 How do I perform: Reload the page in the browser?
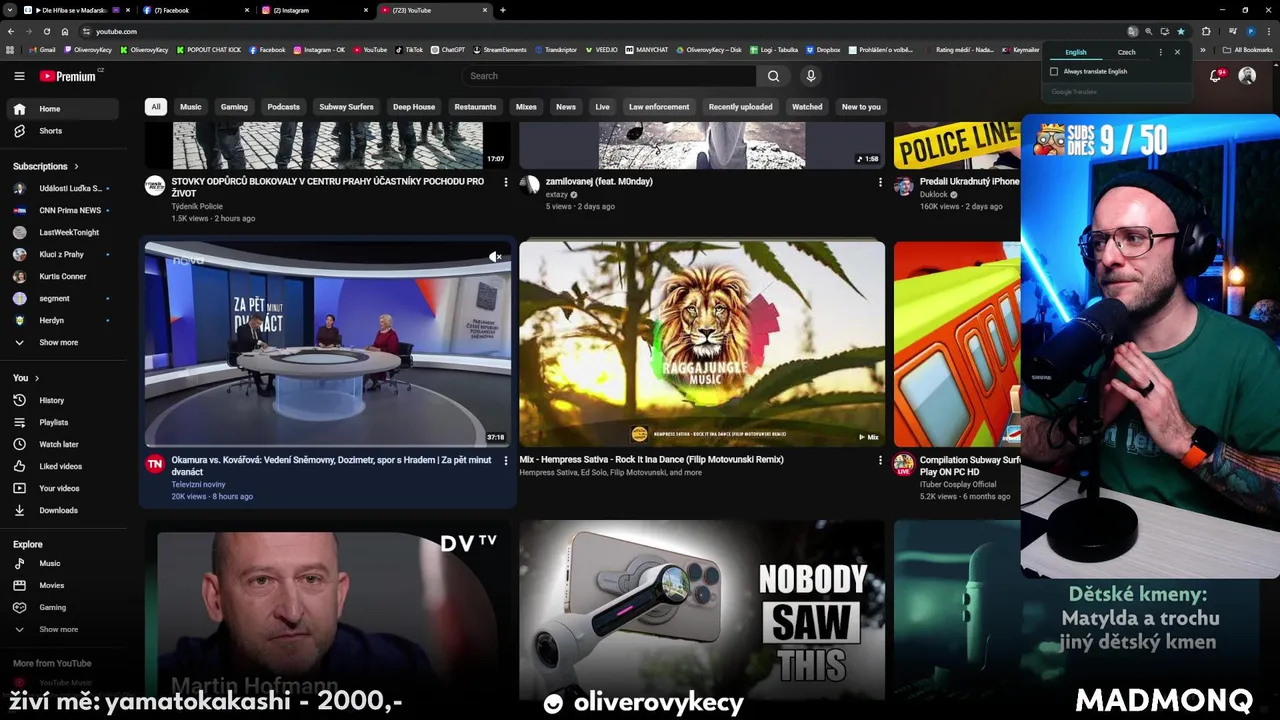[46, 31]
